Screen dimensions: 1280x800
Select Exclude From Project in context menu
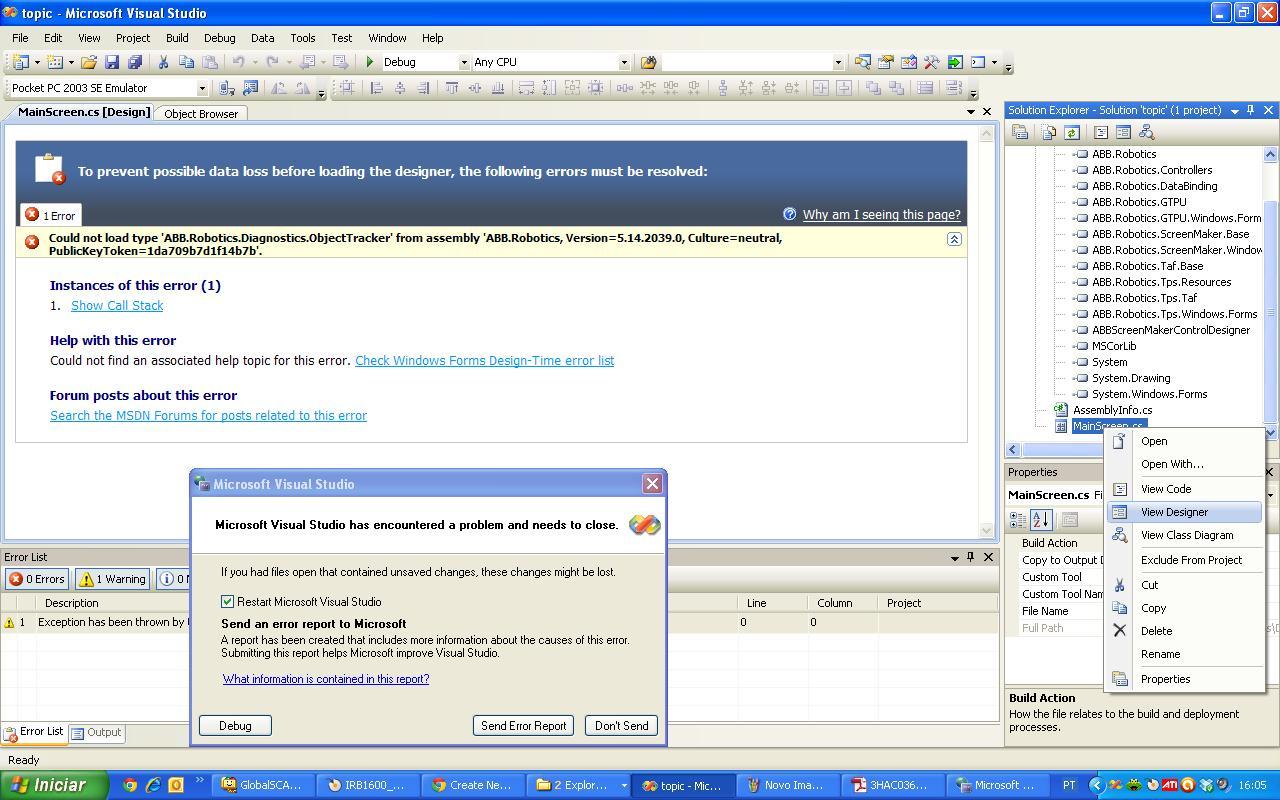pyautogui.click(x=1186, y=560)
